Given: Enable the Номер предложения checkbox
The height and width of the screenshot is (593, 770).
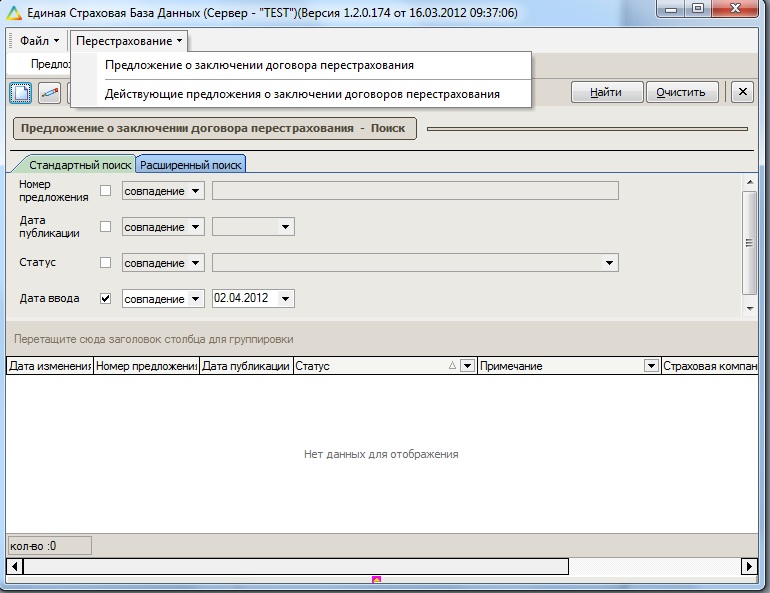Looking at the screenshot, I should pyautogui.click(x=106, y=191).
